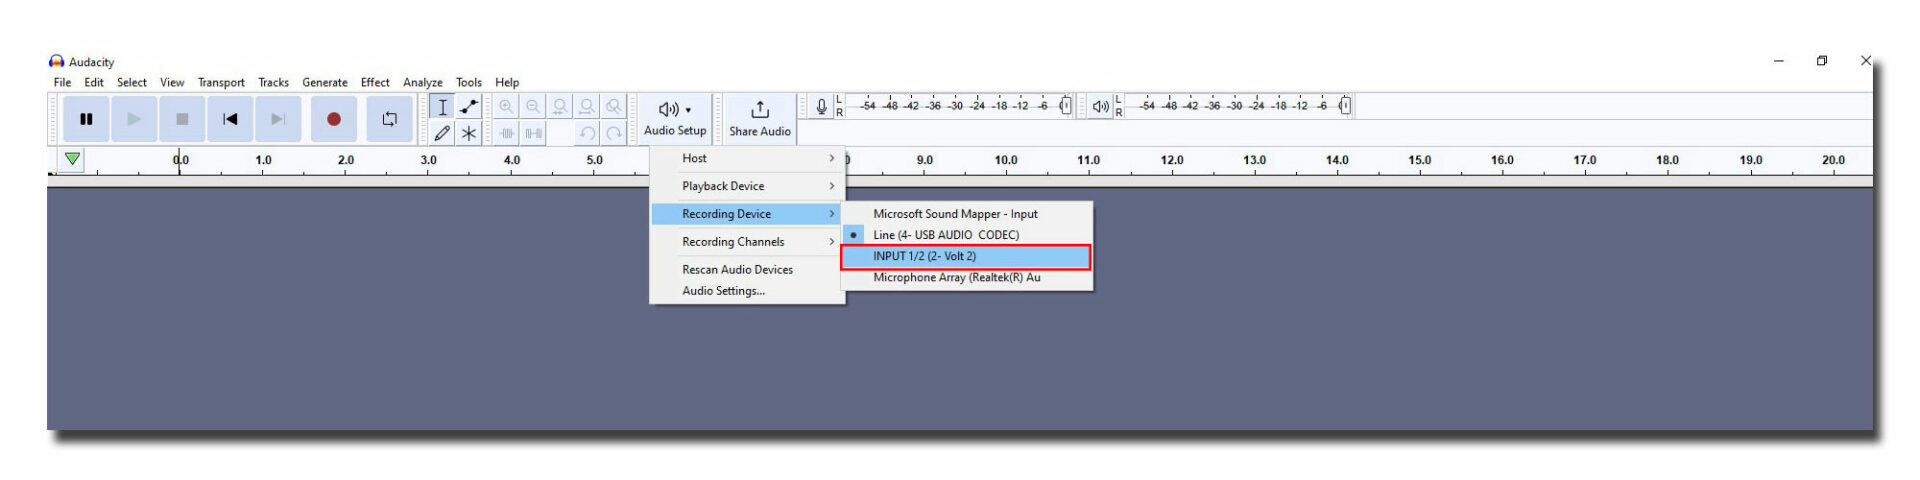Open the Transport menu

pyautogui.click(x=221, y=82)
